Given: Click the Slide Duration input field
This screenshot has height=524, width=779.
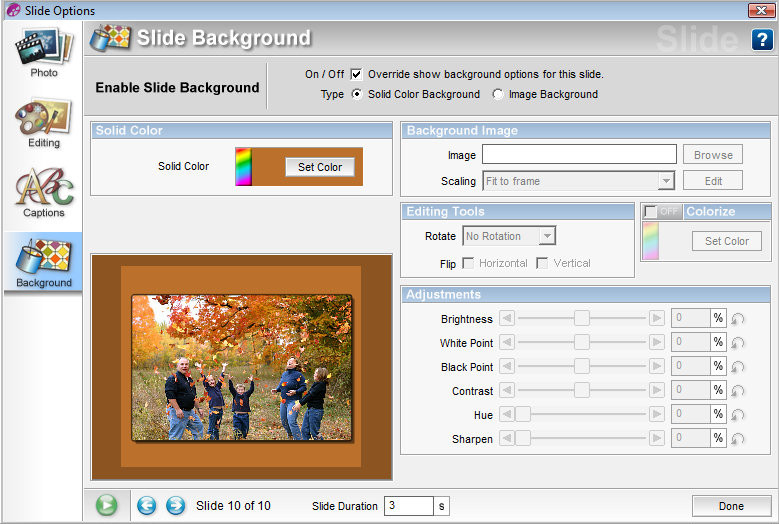Looking at the screenshot, I should 408,506.
